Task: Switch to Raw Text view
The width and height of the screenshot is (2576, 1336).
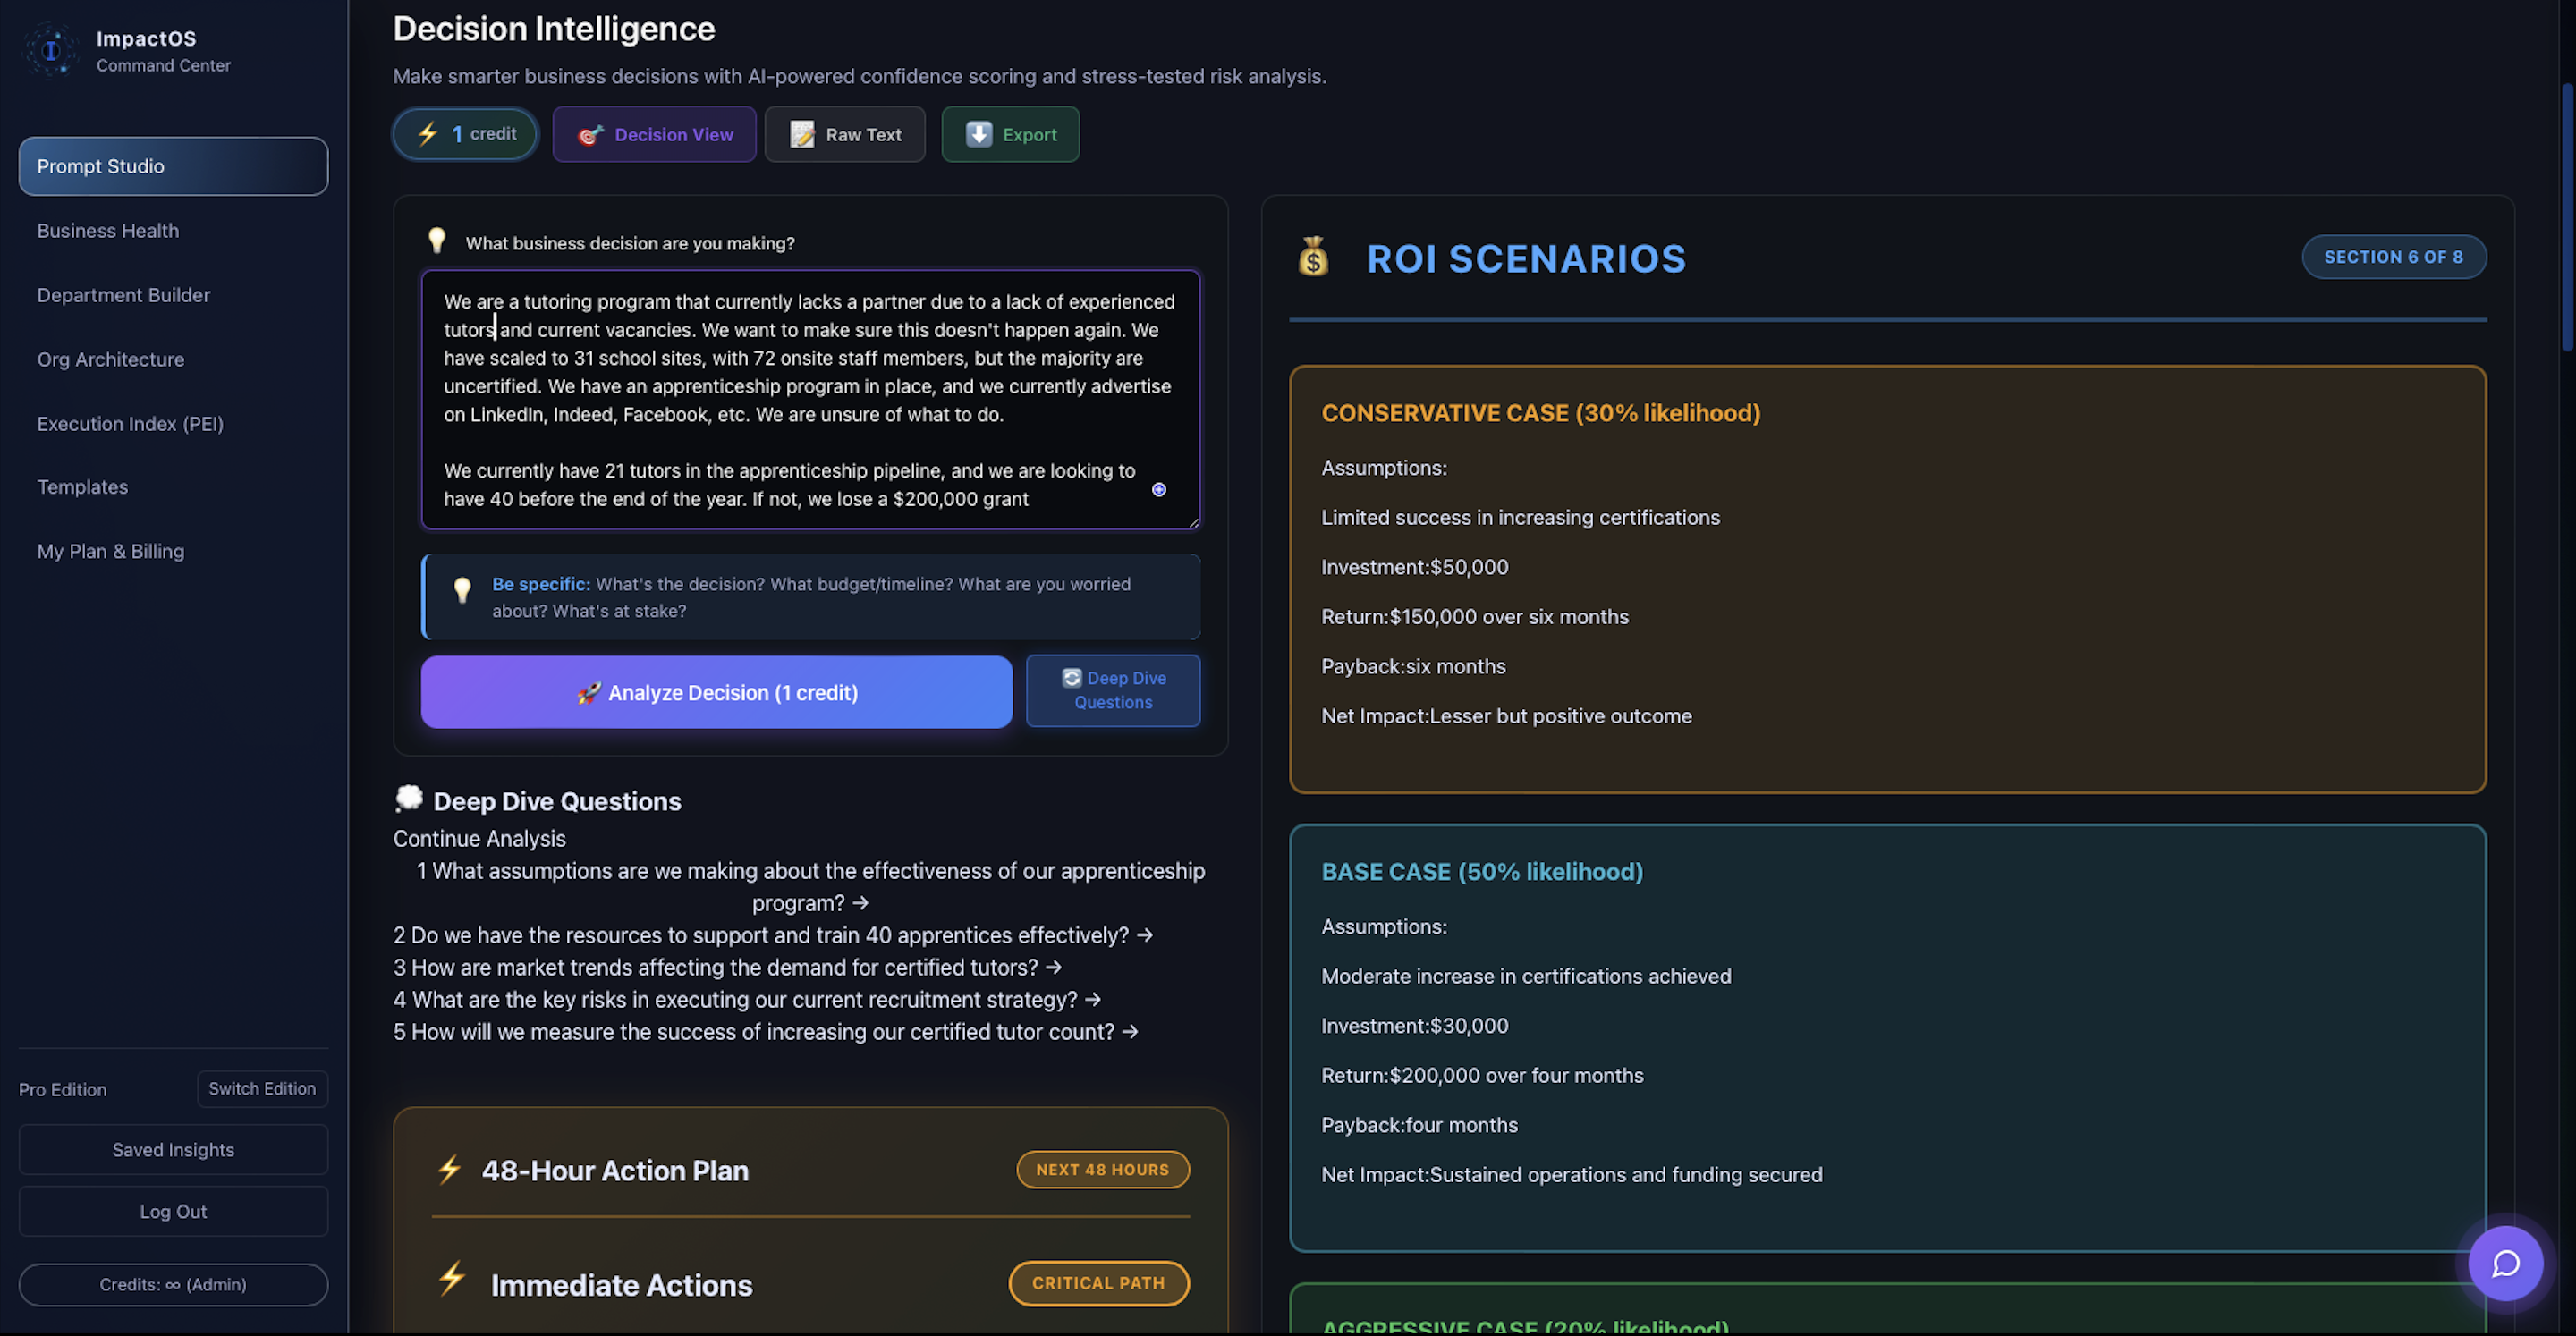Action: (x=845, y=134)
